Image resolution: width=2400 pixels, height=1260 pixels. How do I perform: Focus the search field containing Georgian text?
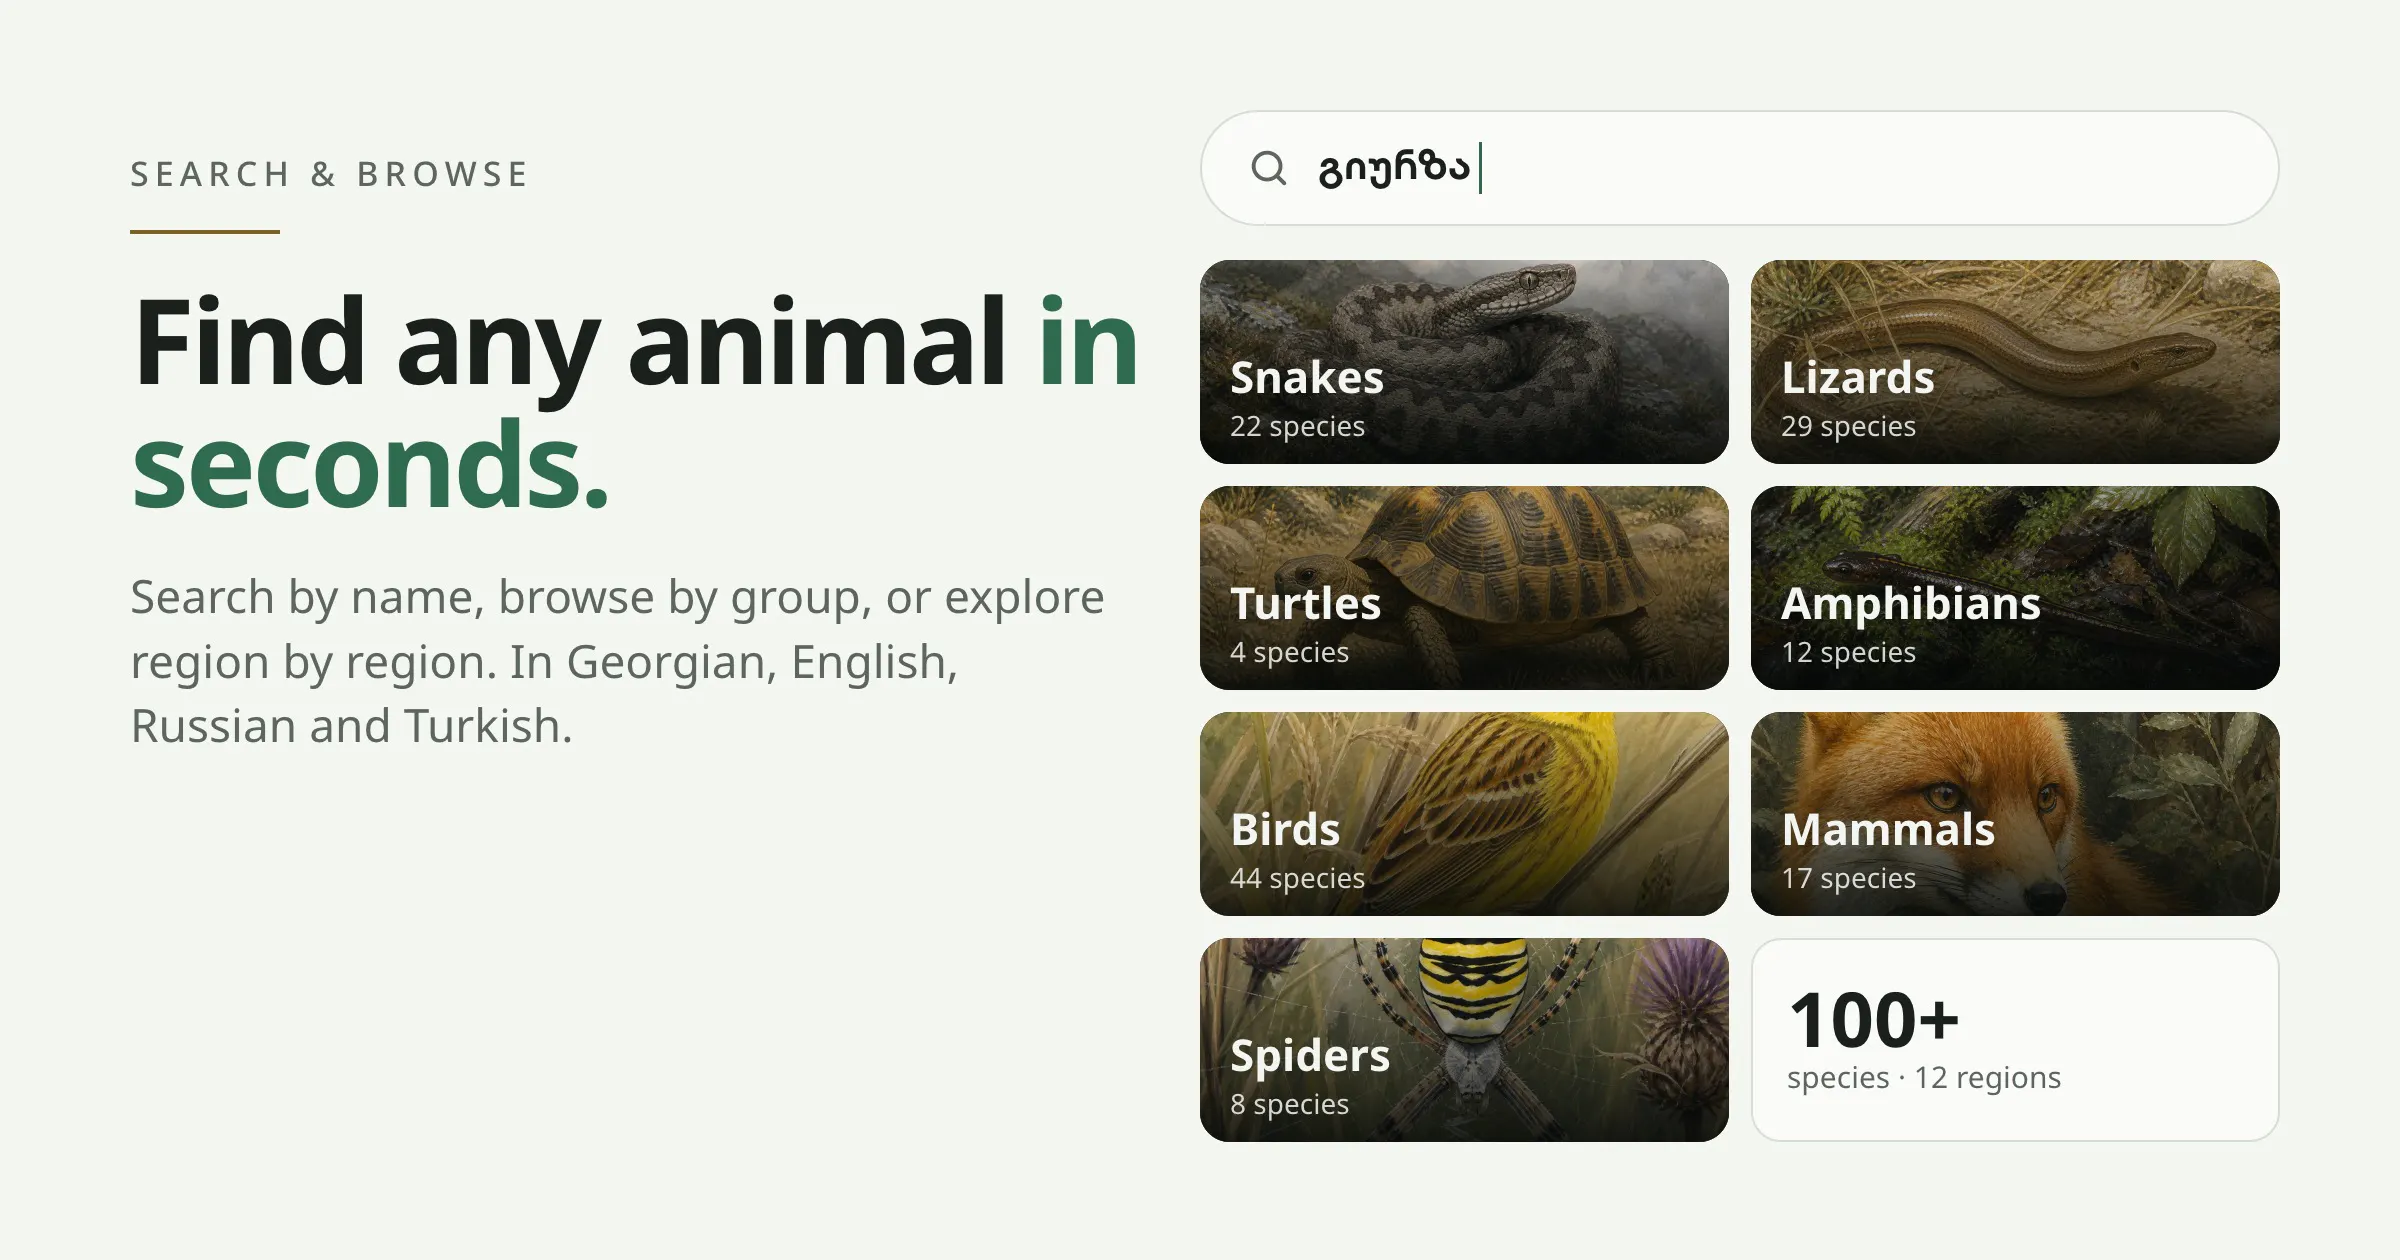(x=1739, y=168)
